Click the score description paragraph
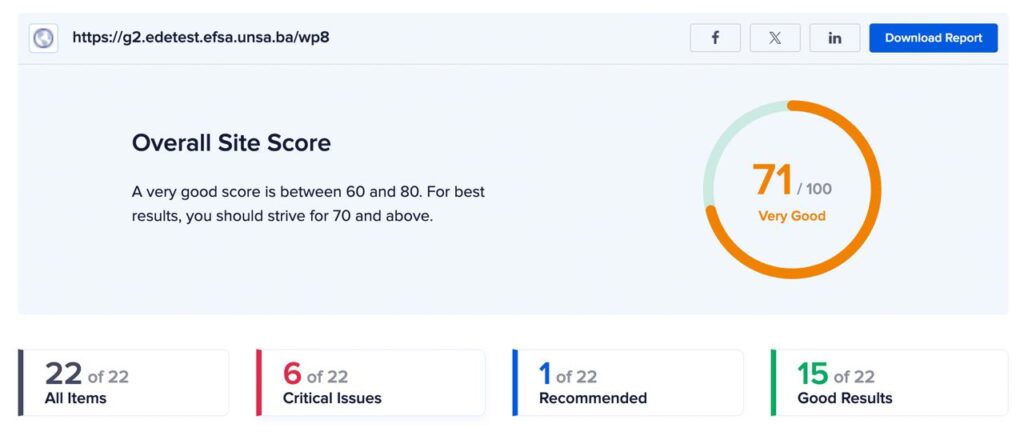The width and height of the screenshot is (1024, 432). click(x=308, y=204)
